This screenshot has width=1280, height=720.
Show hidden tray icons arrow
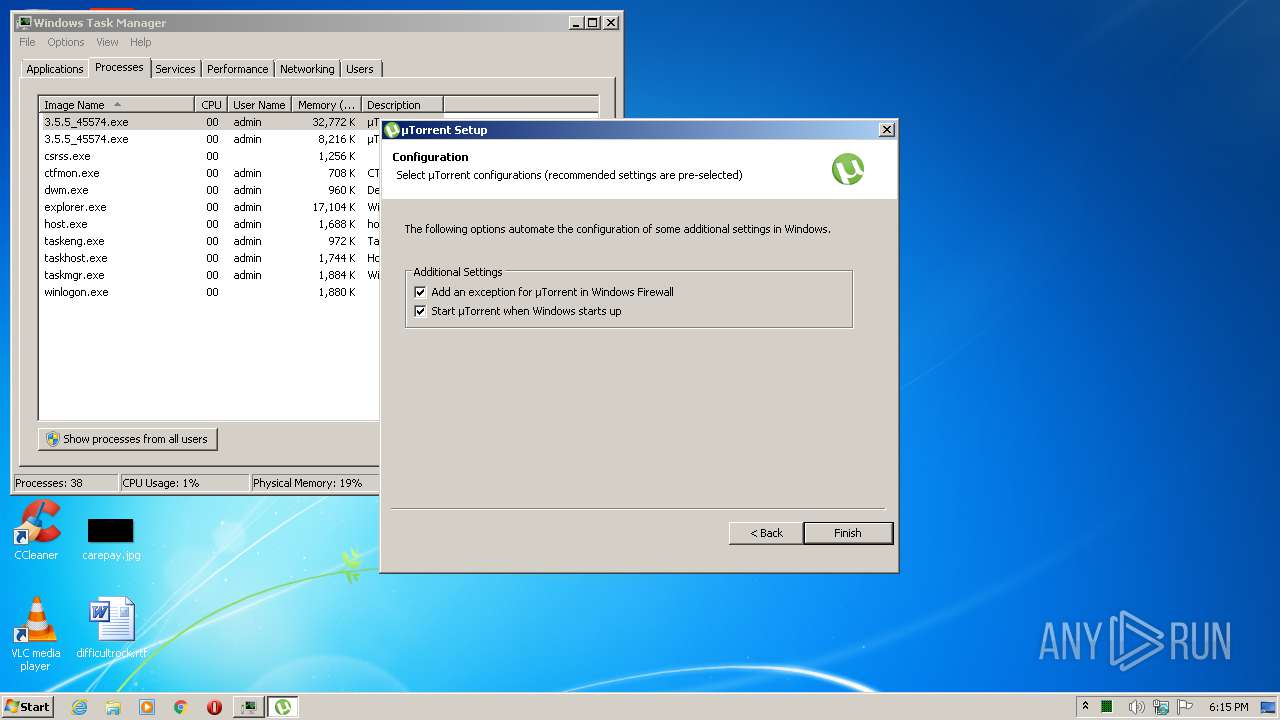pos(1086,706)
